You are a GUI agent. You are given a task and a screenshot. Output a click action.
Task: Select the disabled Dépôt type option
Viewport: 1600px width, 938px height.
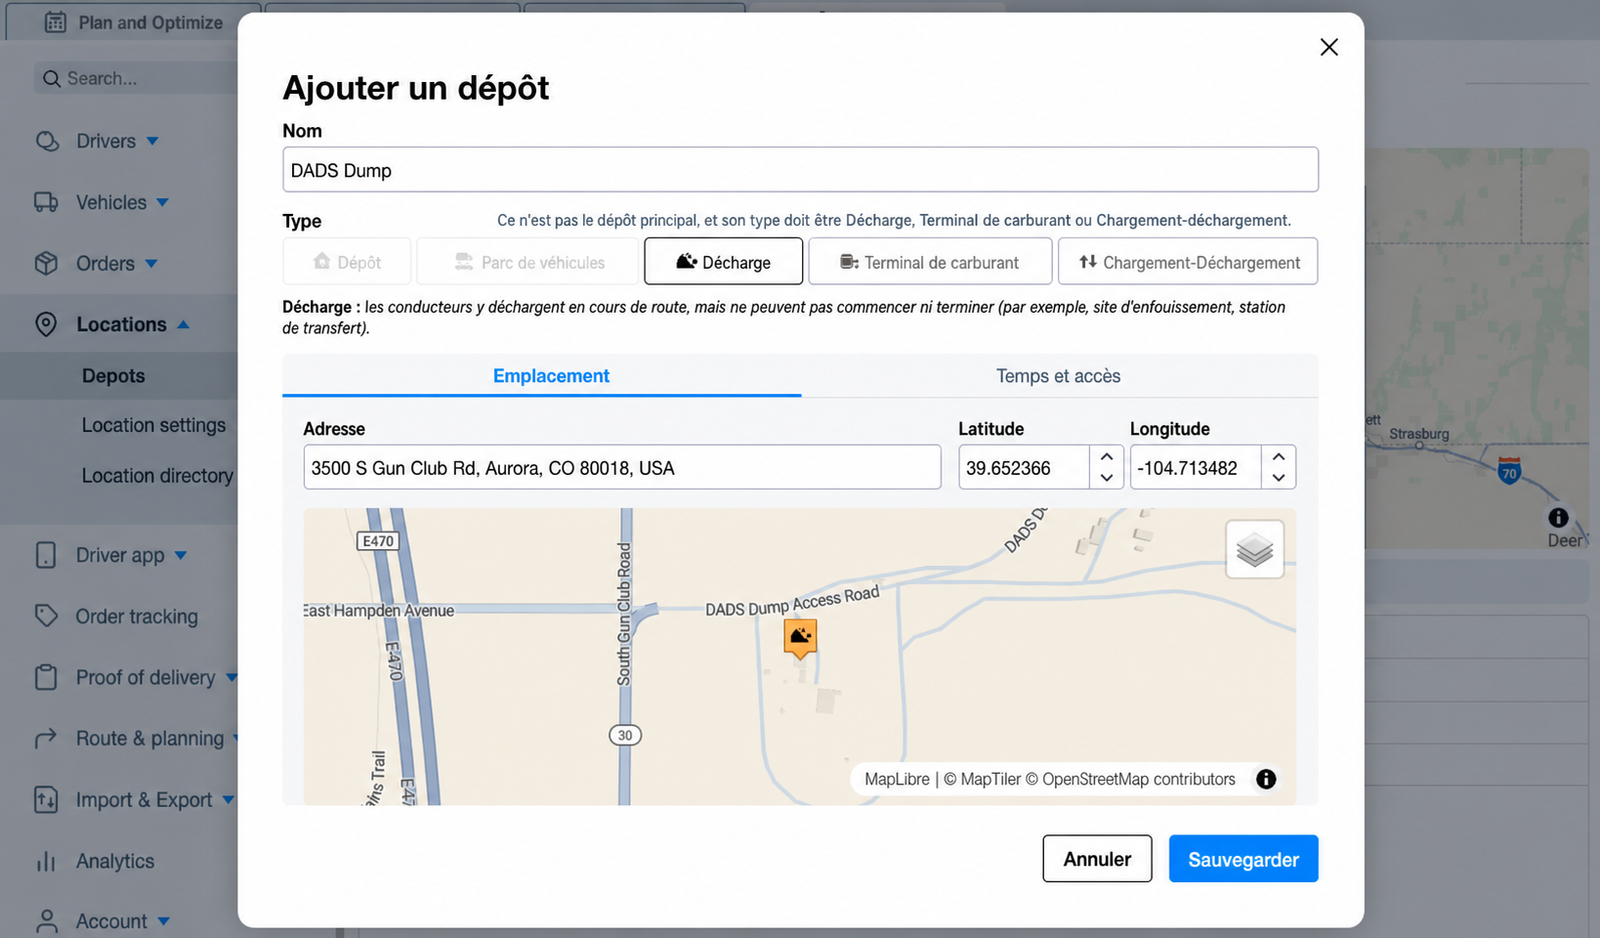point(347,261)
